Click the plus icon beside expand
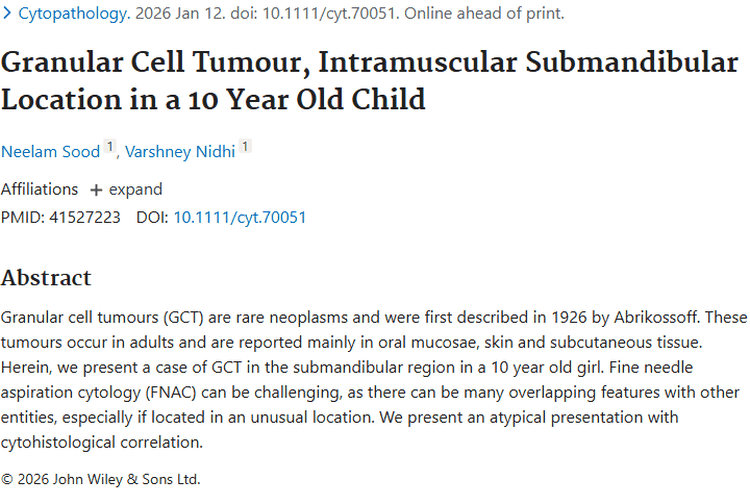This screenshot has width=750, height=500. point(96,189)
